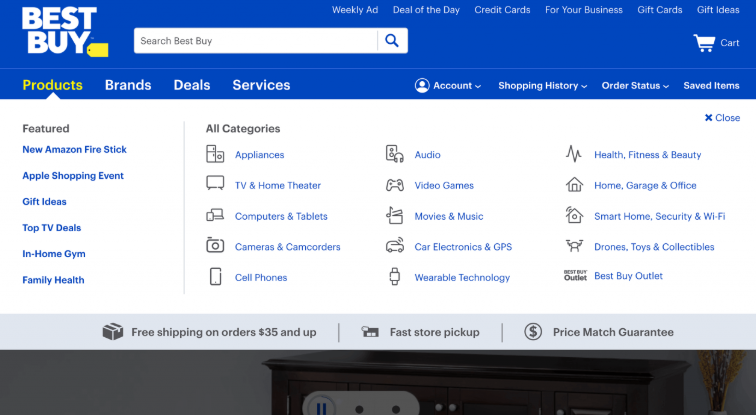Click the Cameras & Camcorders icon

coord(215,245)
